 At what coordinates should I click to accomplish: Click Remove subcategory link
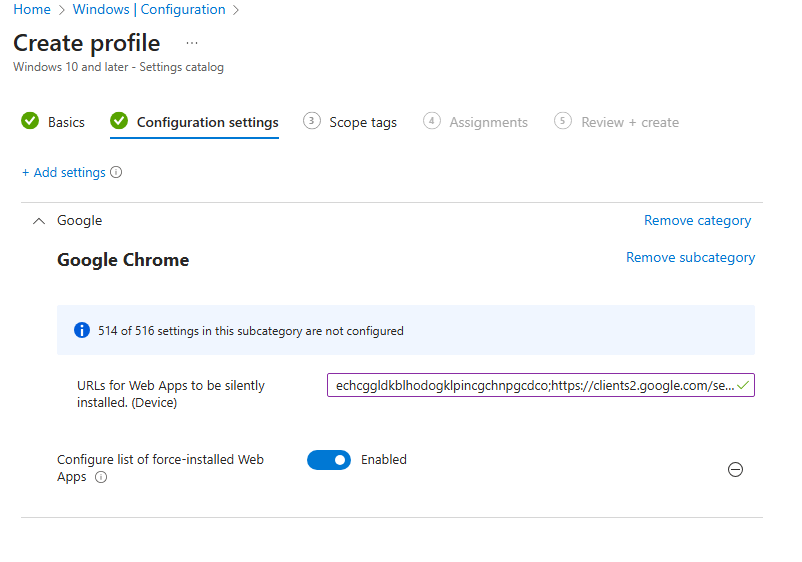(690, 257)
